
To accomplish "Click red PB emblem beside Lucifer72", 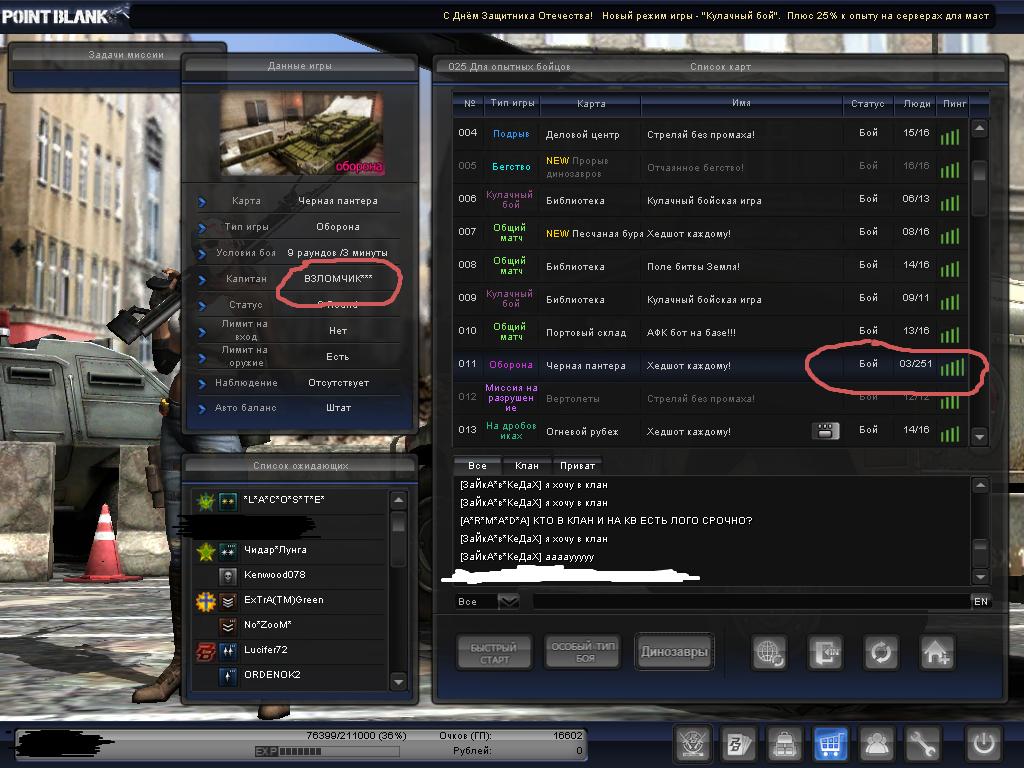I will 206,650.
